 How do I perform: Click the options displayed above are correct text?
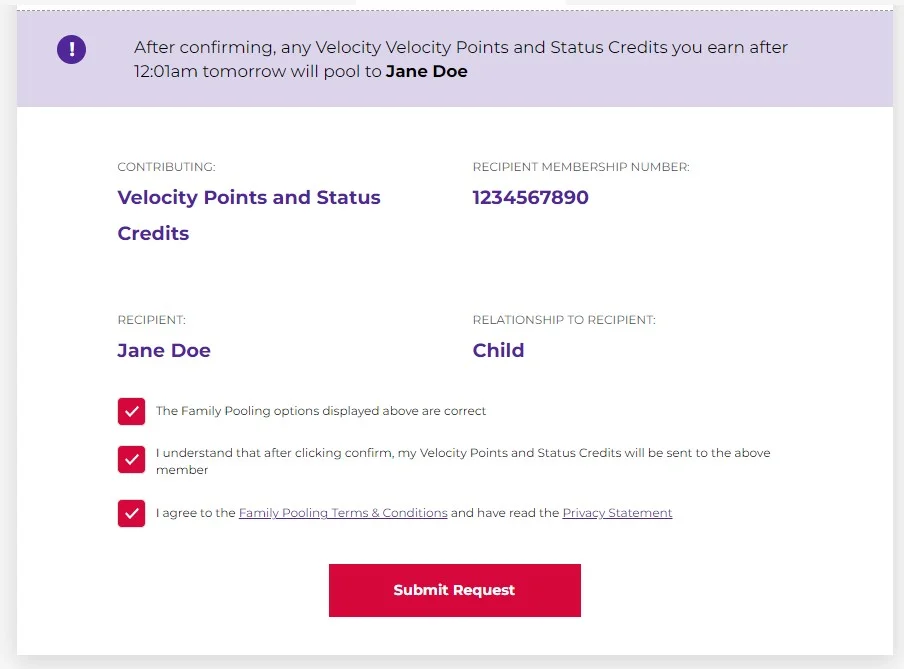click(321, 411)
